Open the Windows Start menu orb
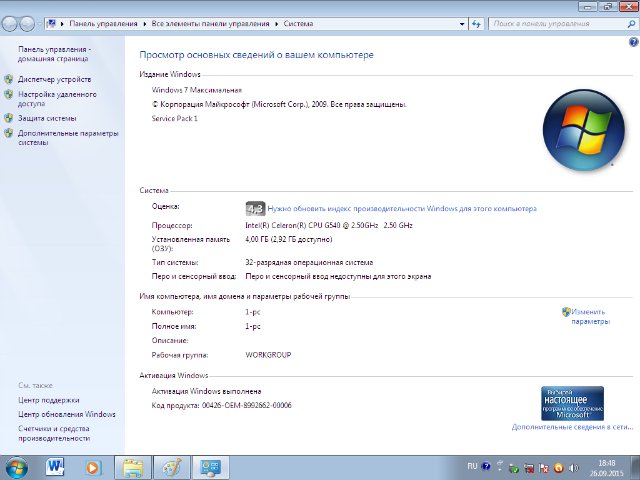Screen dimensions: 640x480 (17, 466)
